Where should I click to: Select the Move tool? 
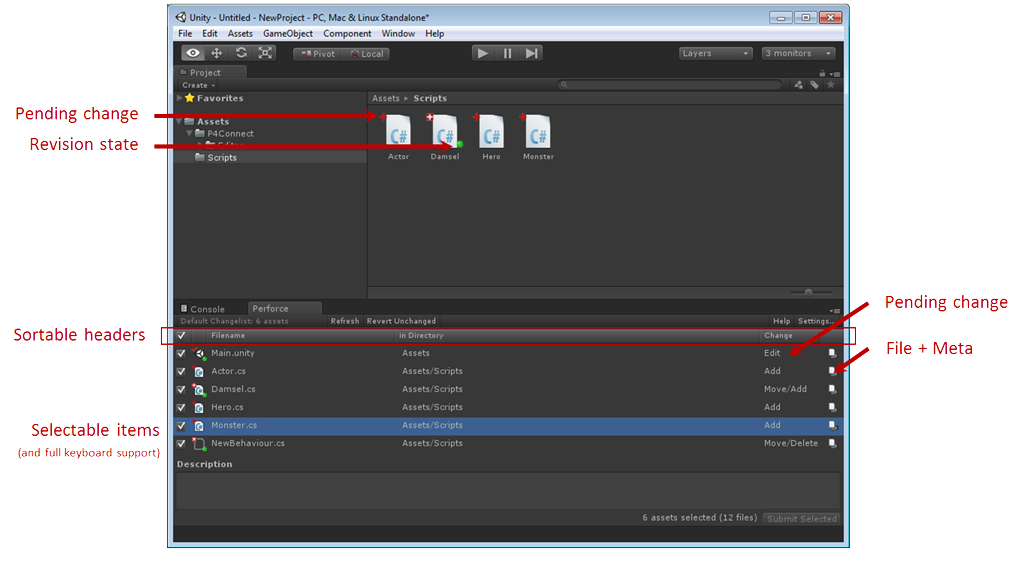coord(217,53)
